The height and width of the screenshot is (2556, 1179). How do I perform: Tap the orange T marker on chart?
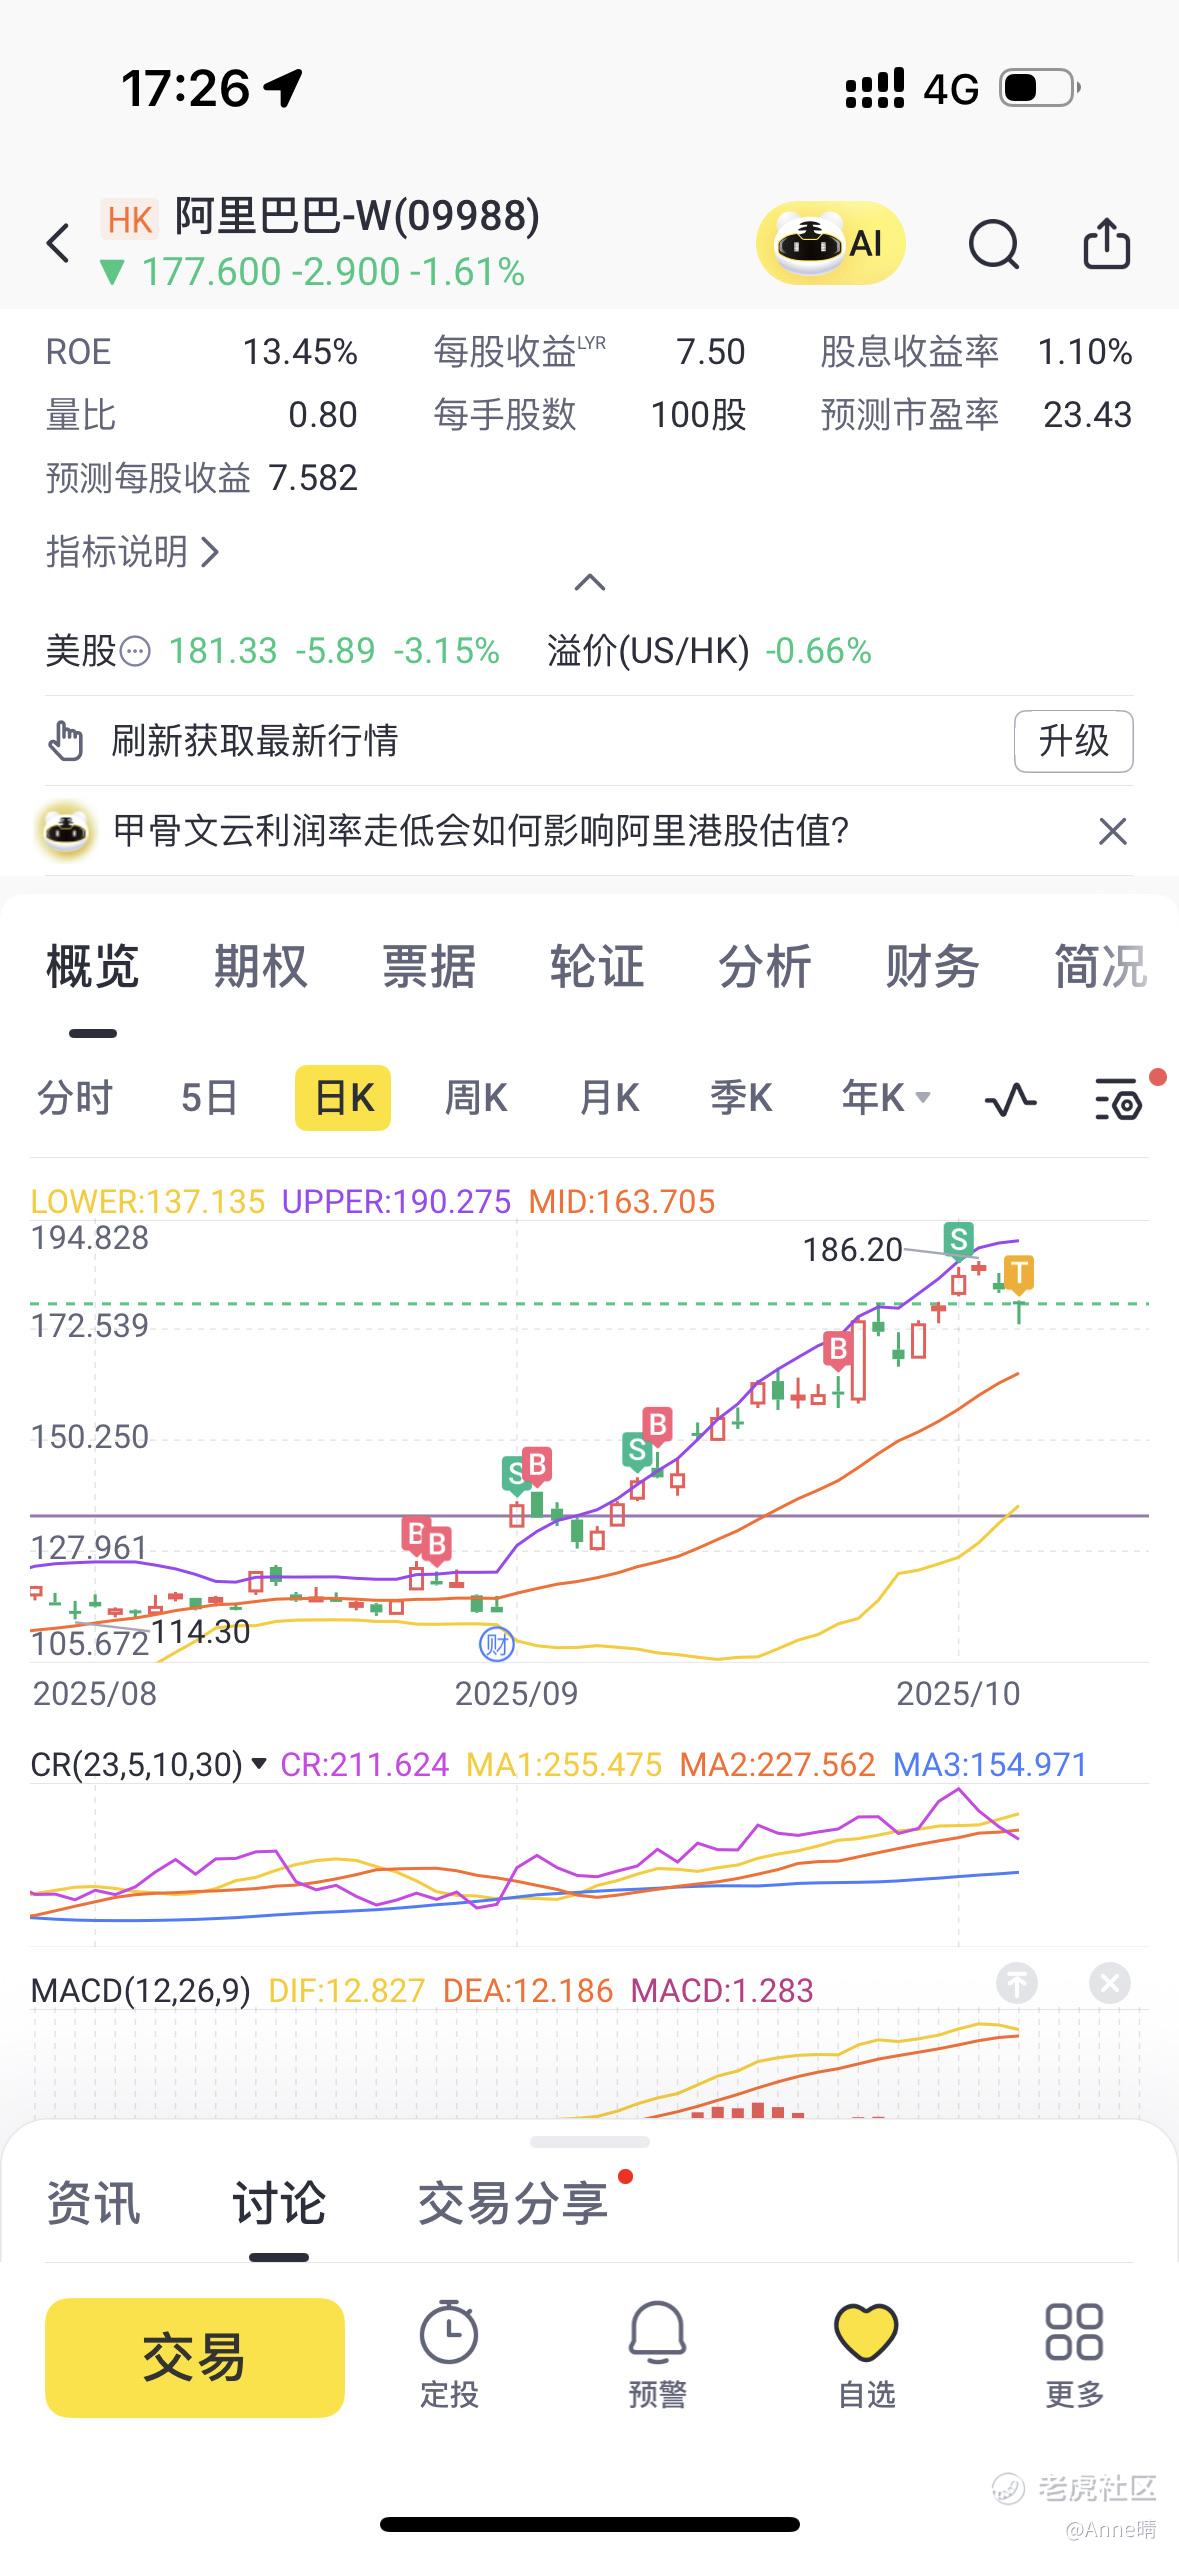(1018, 1274)
